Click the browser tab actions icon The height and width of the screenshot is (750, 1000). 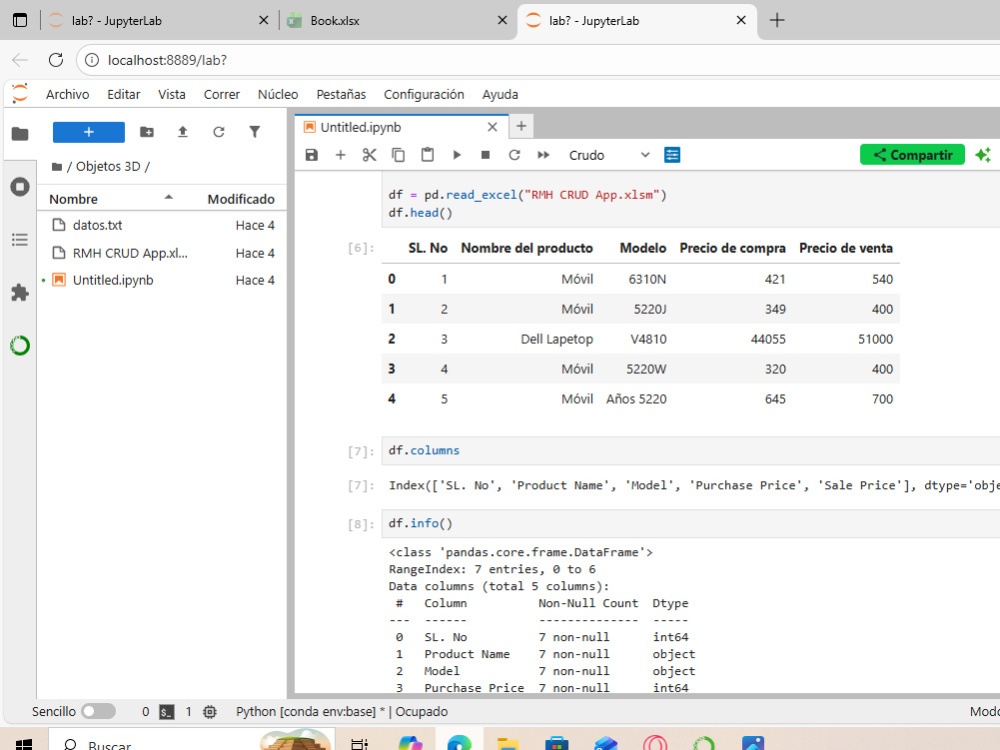click(x=20, y=20)
